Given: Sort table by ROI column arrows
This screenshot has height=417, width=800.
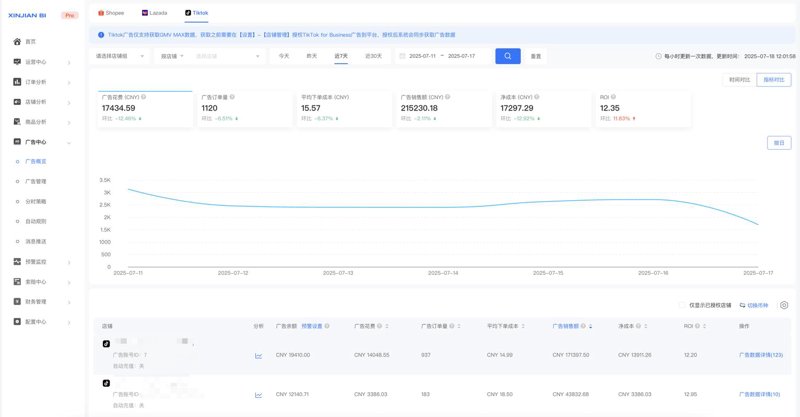Looking at the screenshot, I should [x=705, y=326].
